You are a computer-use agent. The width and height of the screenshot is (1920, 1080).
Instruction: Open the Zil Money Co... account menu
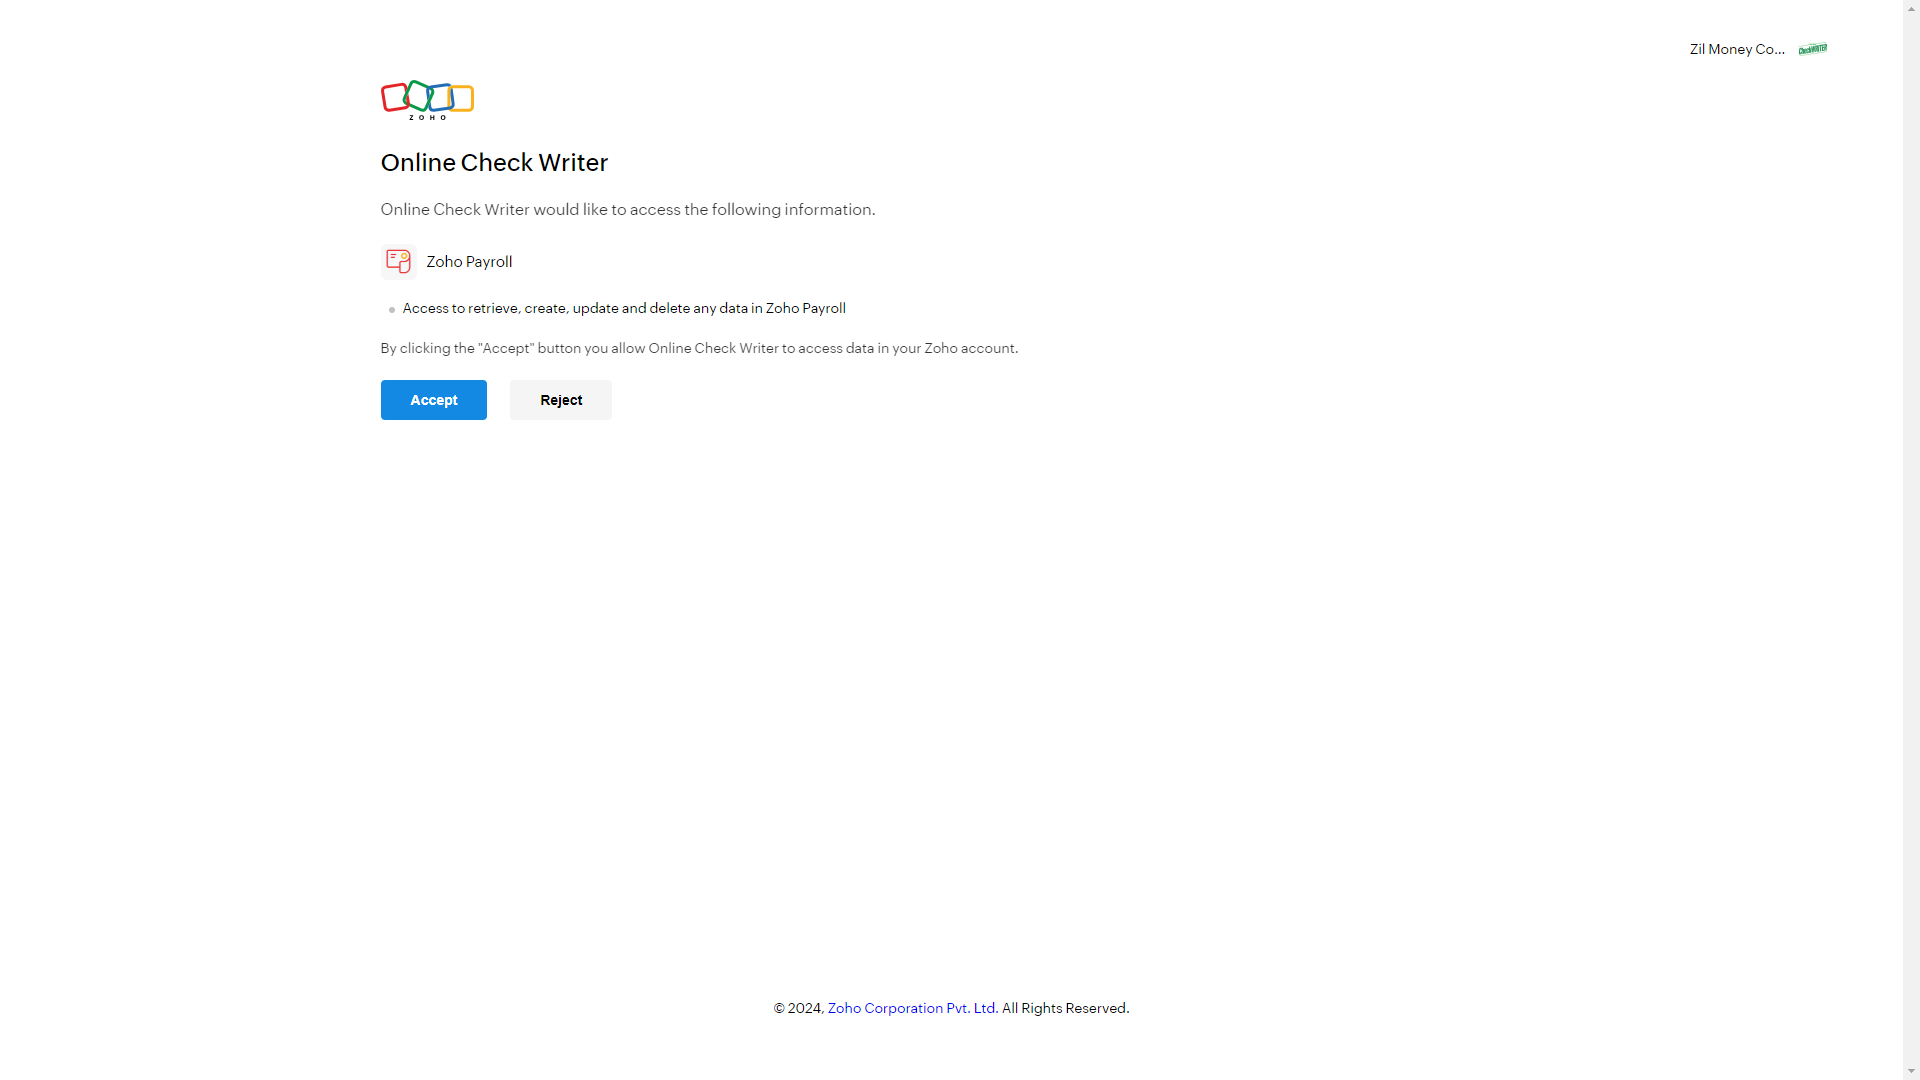tap(1737, 49)
